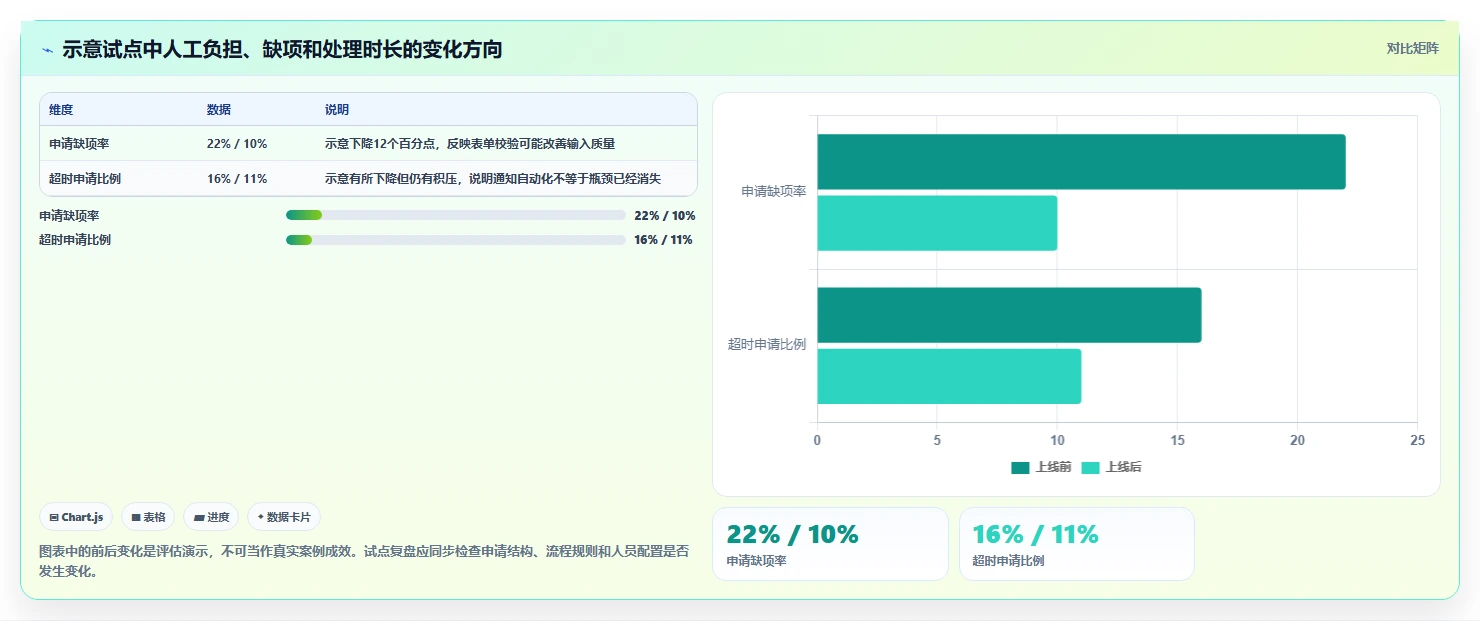Select the 表格 tag chip

pos(148,517)
